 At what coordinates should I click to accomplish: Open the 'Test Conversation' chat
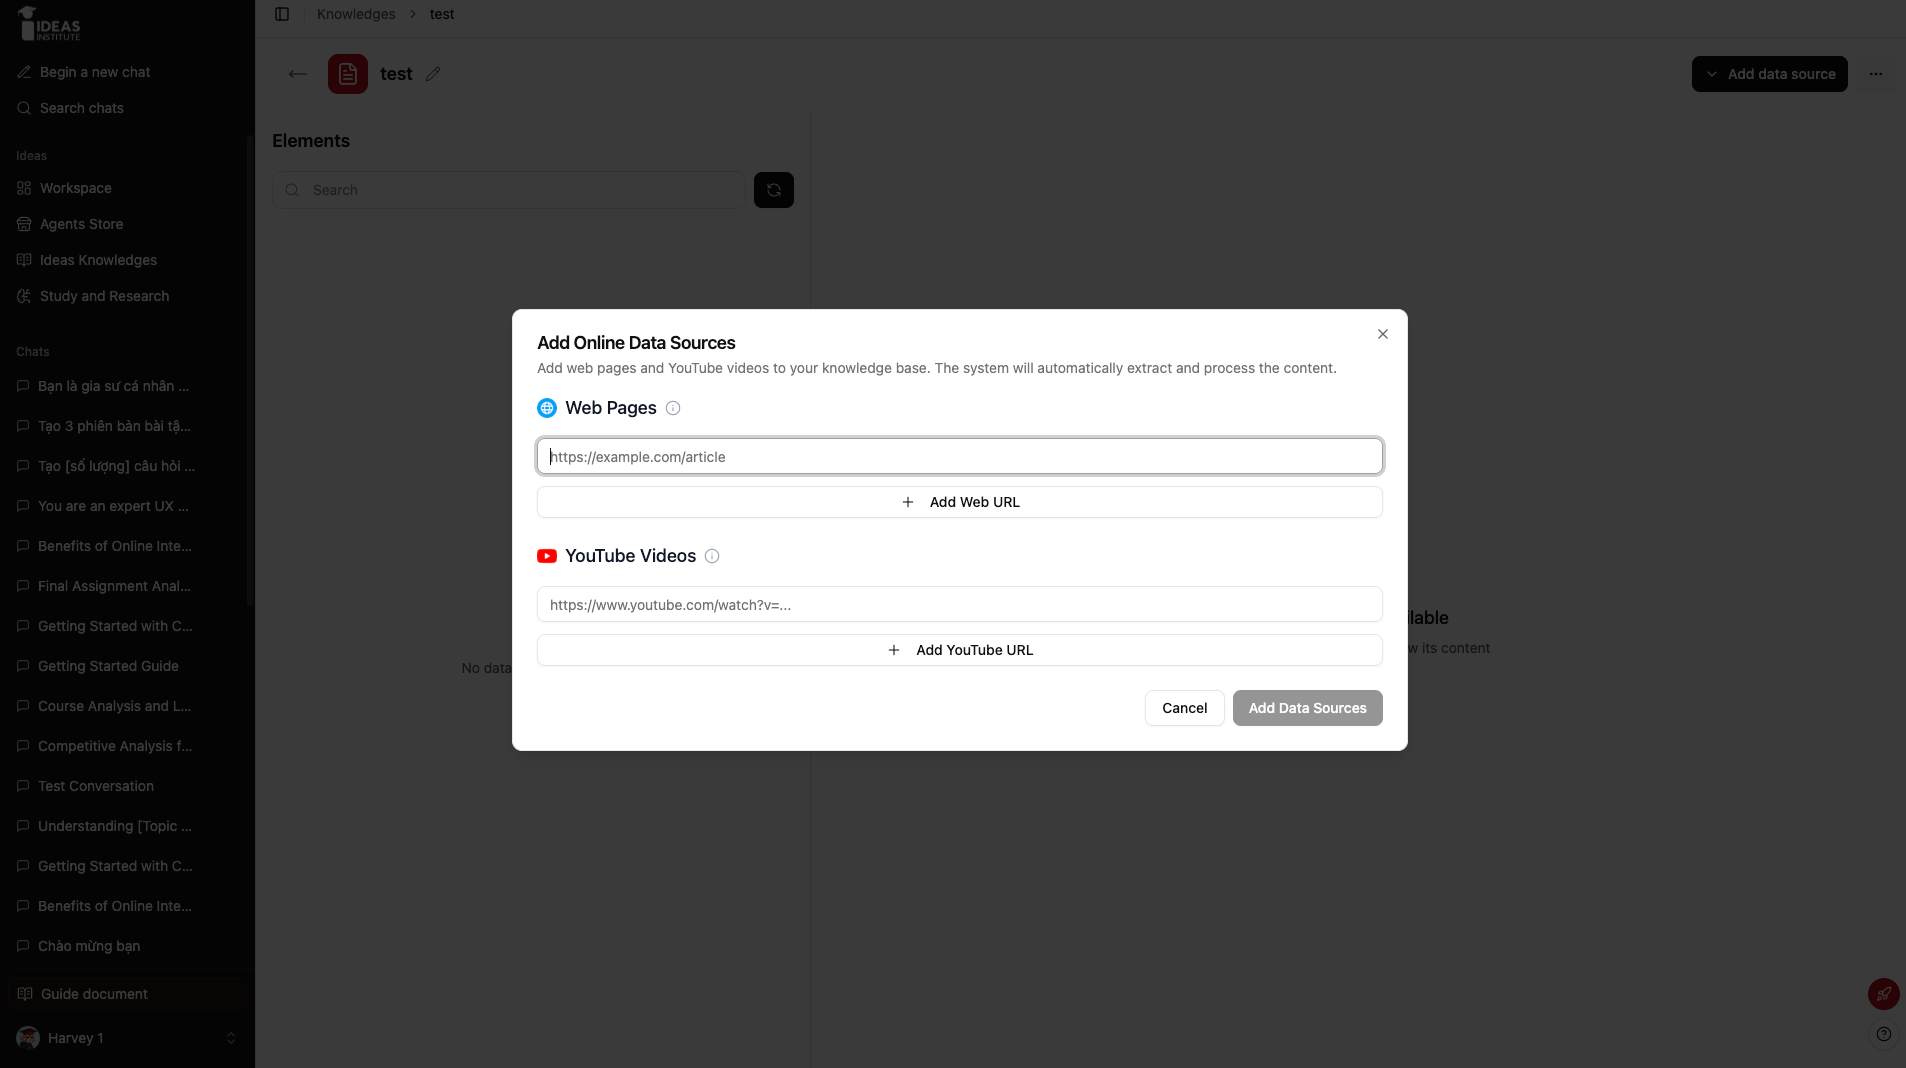[x=127, y=786]
